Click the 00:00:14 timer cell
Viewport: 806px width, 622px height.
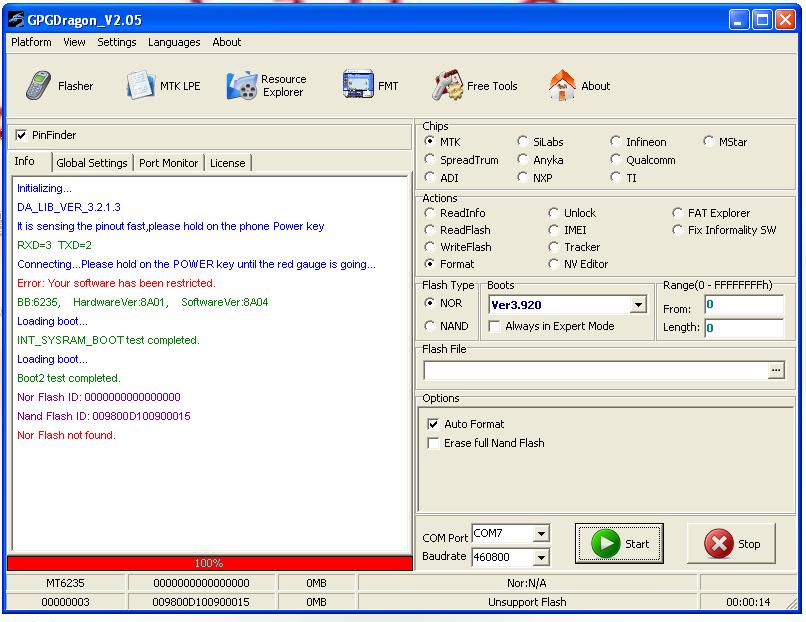748,602
